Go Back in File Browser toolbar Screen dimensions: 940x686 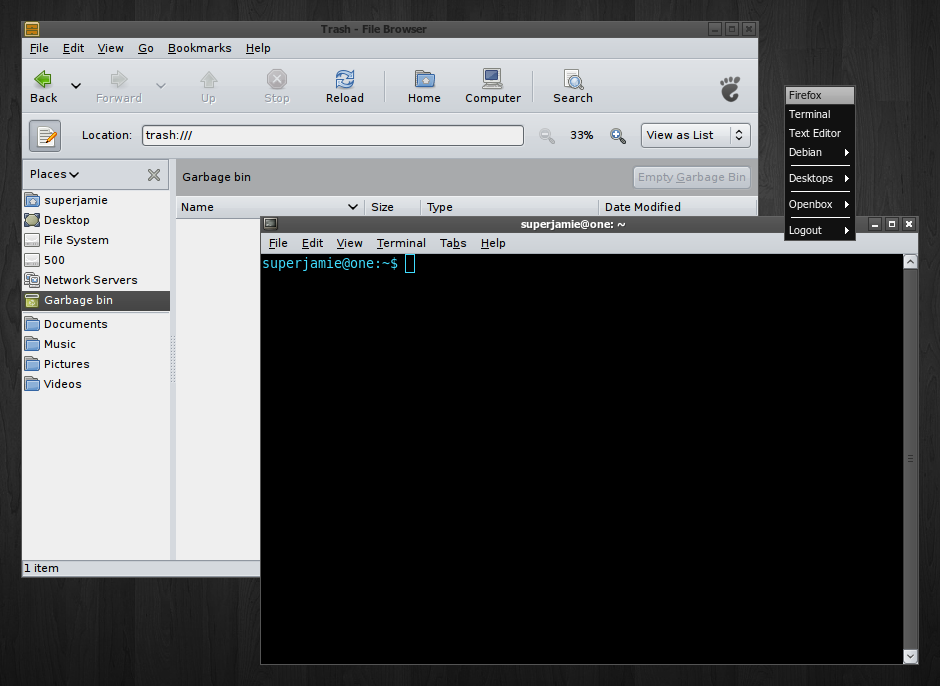[44, 87]
